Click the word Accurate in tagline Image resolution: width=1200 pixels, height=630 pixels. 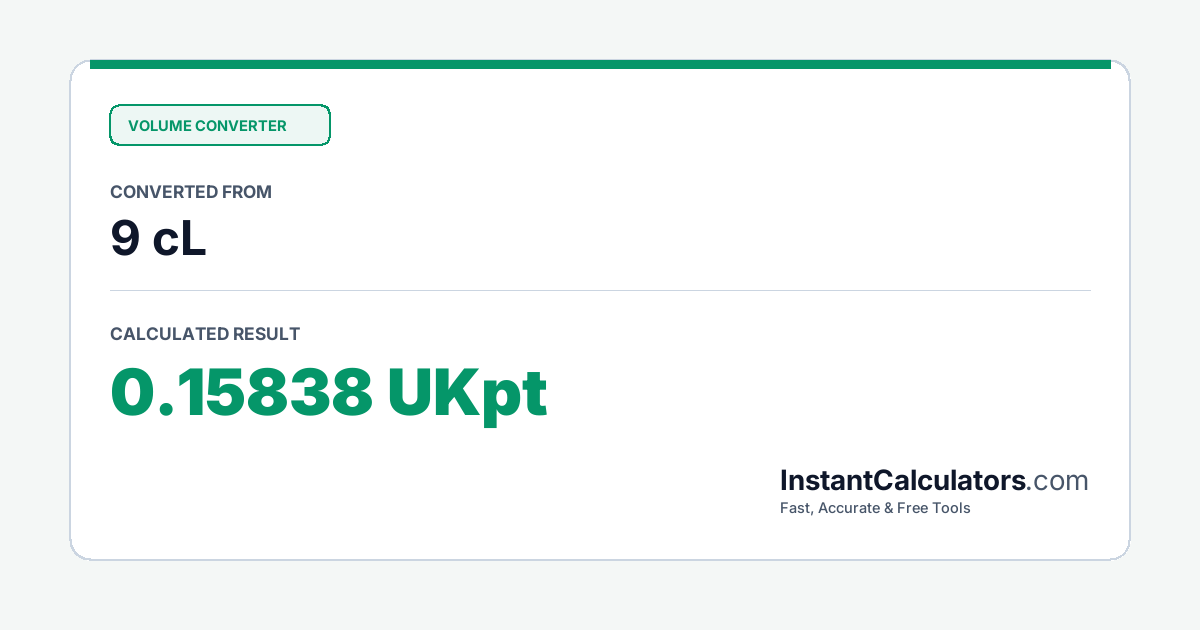851,508
